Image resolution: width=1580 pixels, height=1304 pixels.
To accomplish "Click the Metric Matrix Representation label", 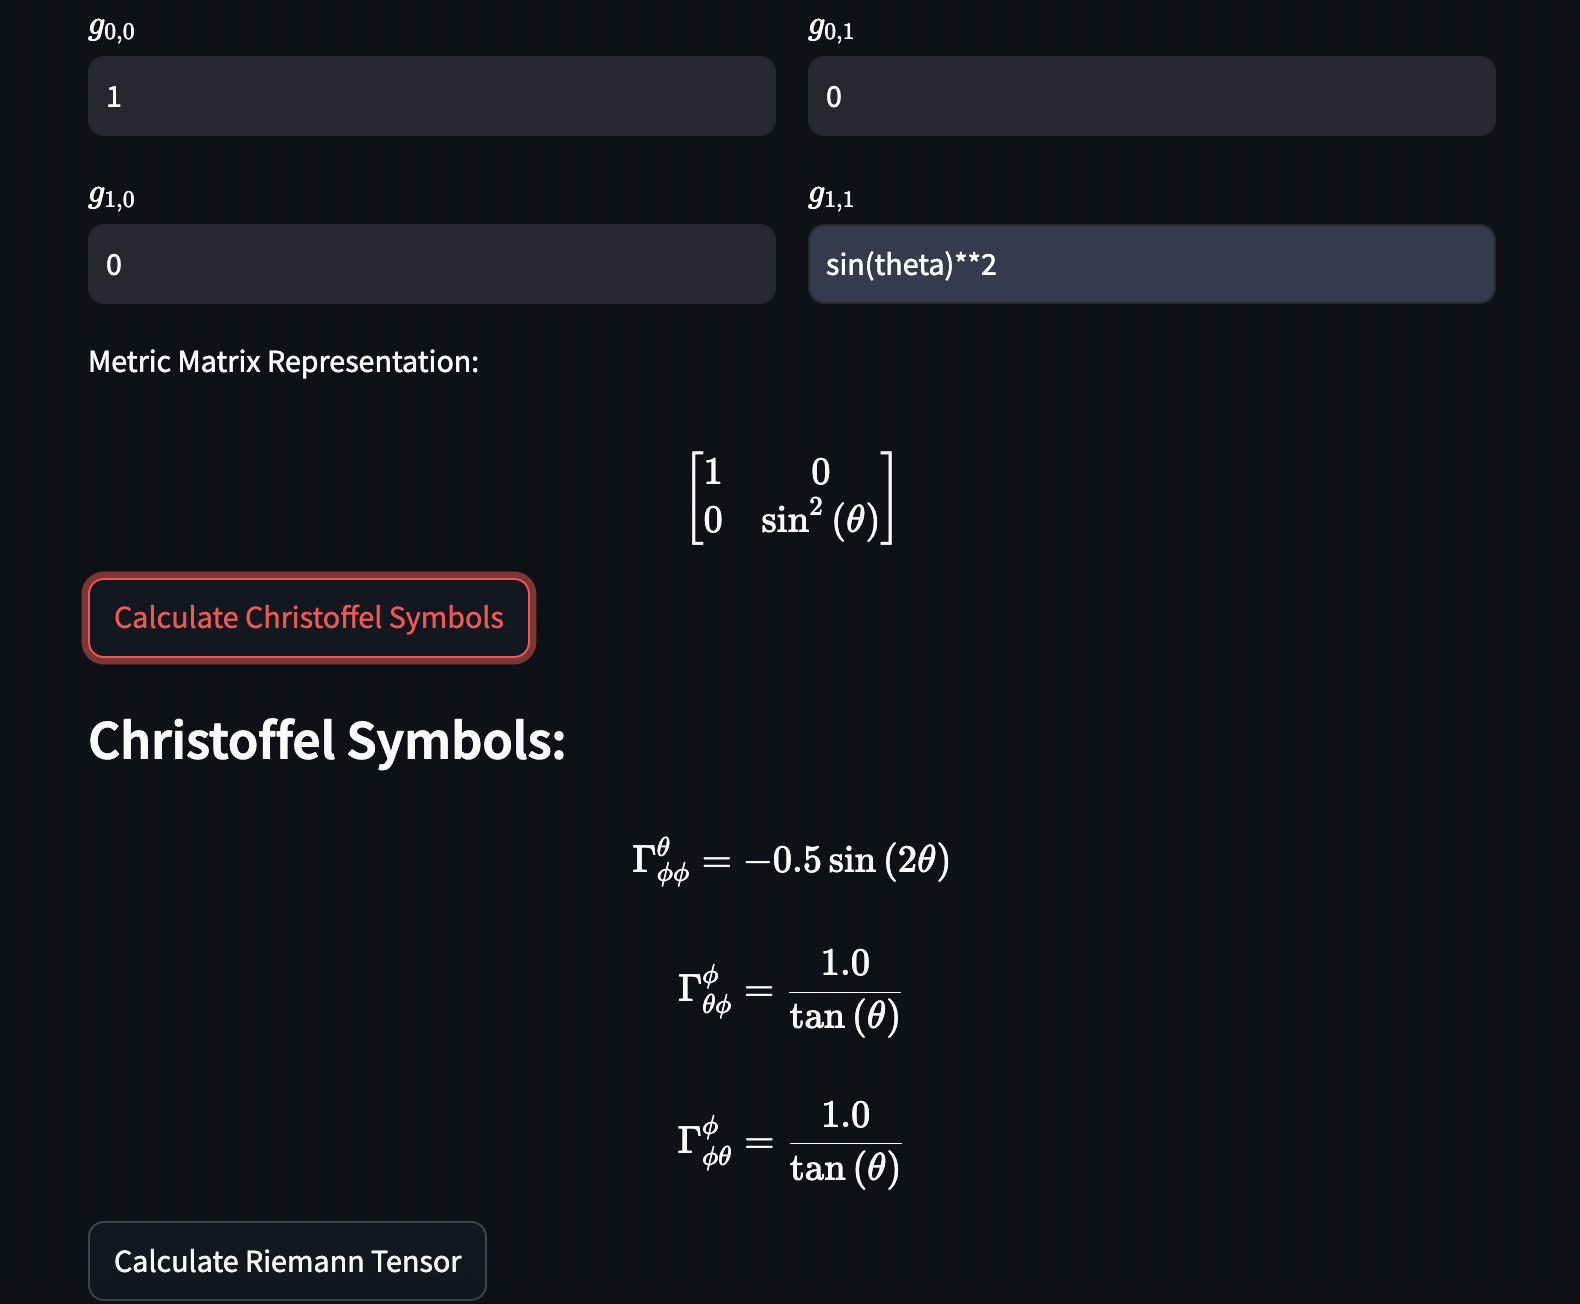I will [x=284, y=362].
